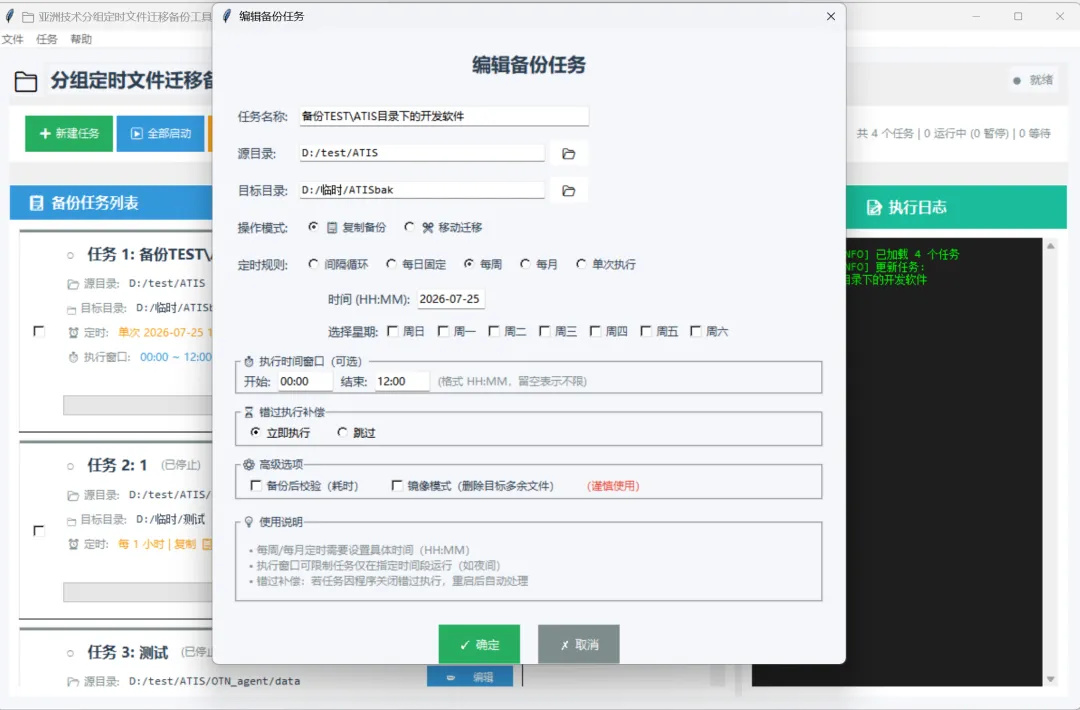
Task: Click the hourglass icon of 错过执行补偿
Action: tap(249, 412)
